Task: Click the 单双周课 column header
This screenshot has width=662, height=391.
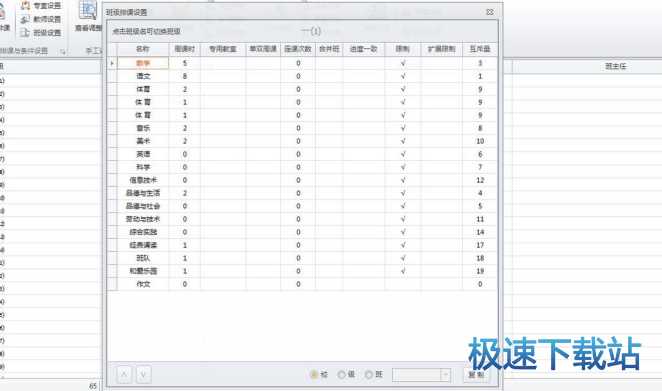Action: coord(263,49)
